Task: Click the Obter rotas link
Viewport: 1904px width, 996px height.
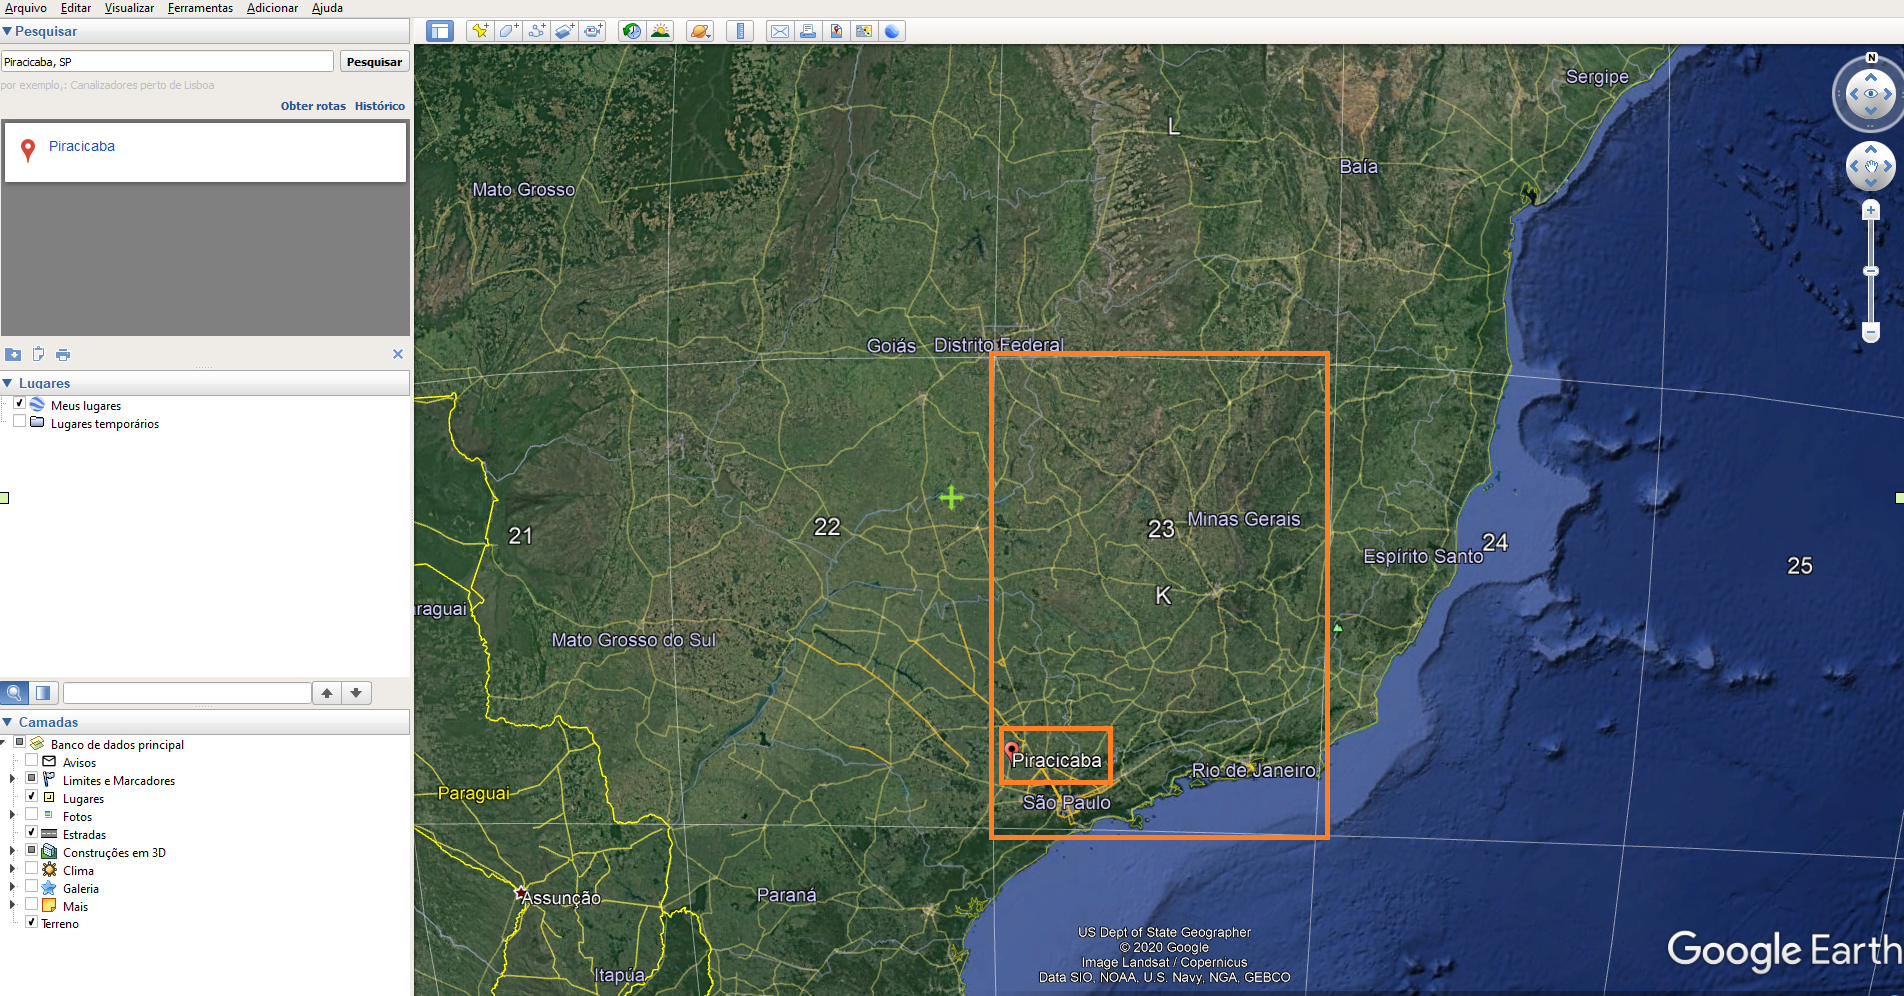Action: click(313, 106)
